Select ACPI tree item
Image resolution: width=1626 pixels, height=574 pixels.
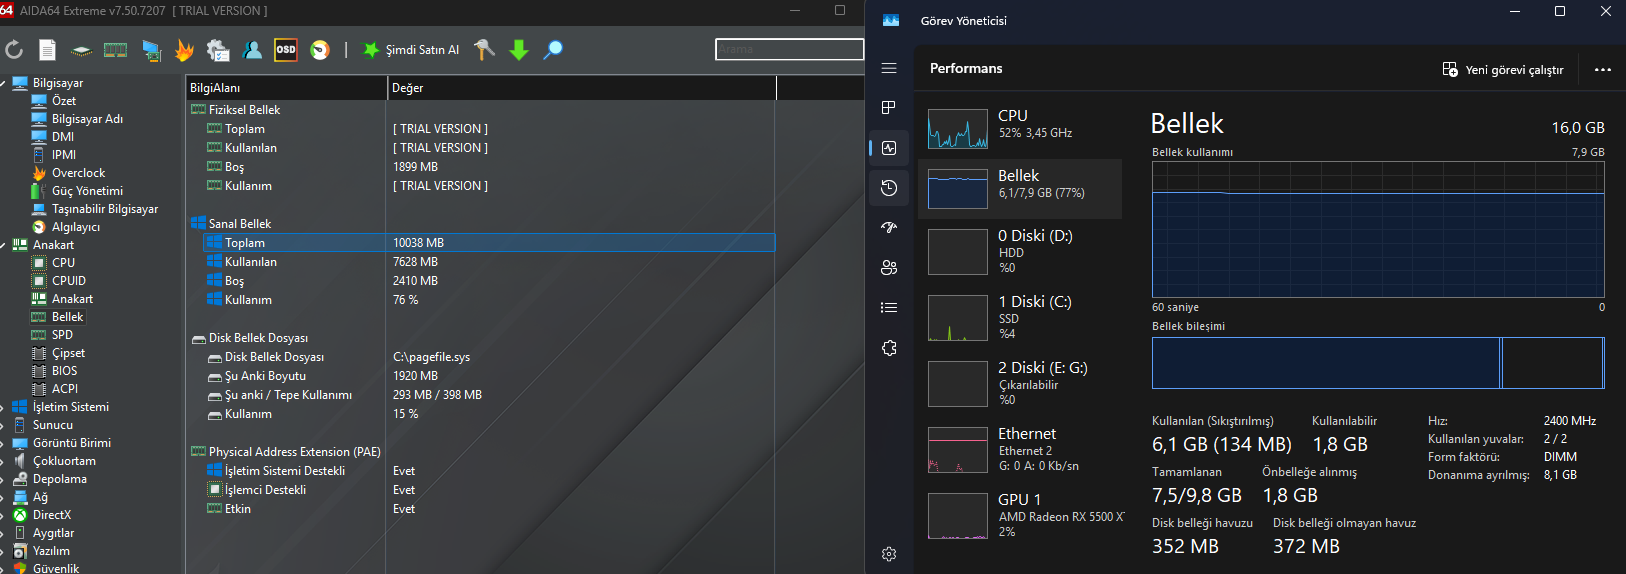[x=65, y=389]
